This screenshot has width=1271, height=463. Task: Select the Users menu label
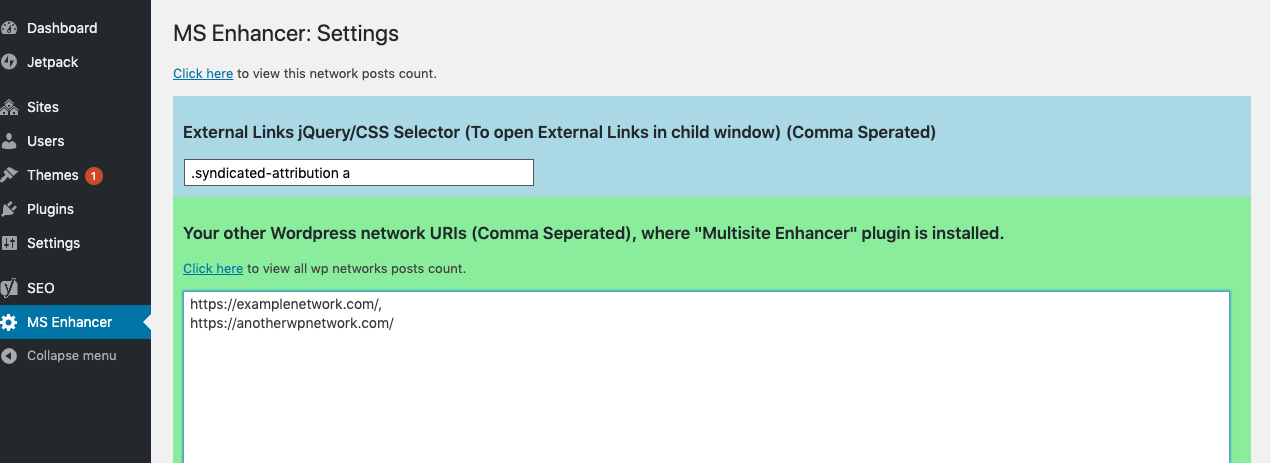(x=46, y=141)
